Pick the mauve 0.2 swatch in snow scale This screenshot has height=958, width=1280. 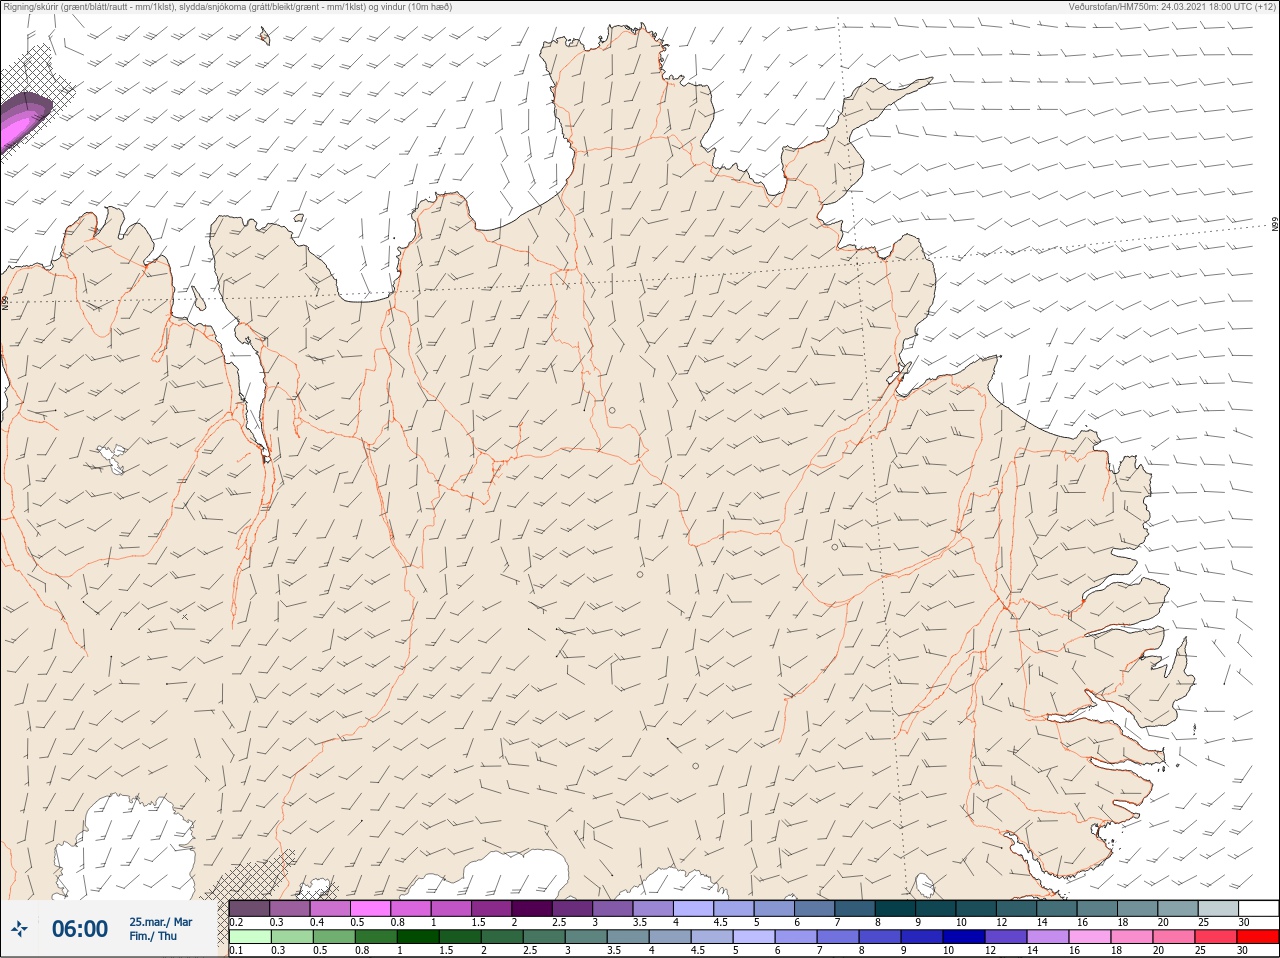(x=250, y=908)
